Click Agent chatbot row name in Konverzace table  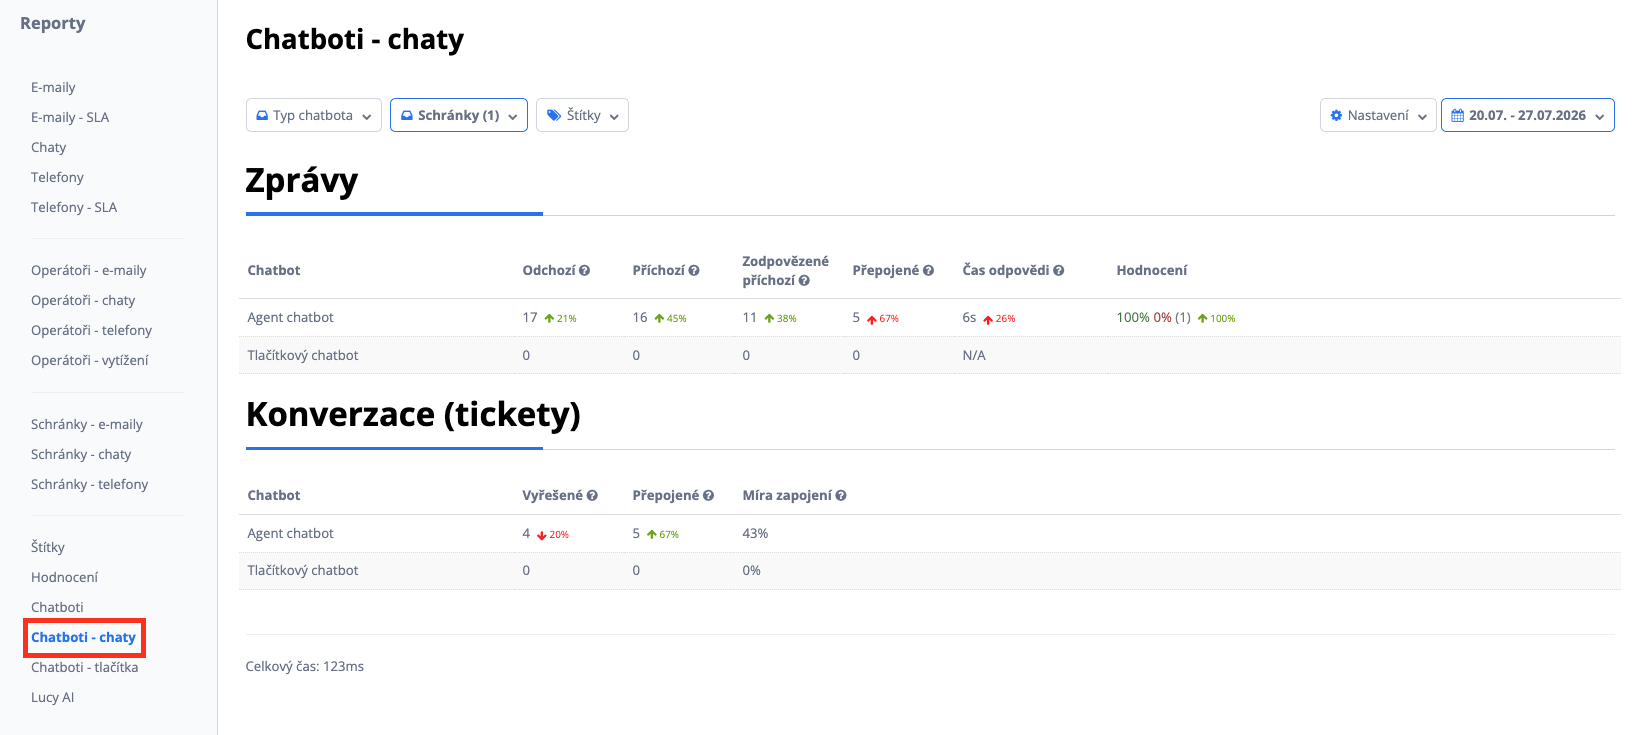click(x=290, y=533)
